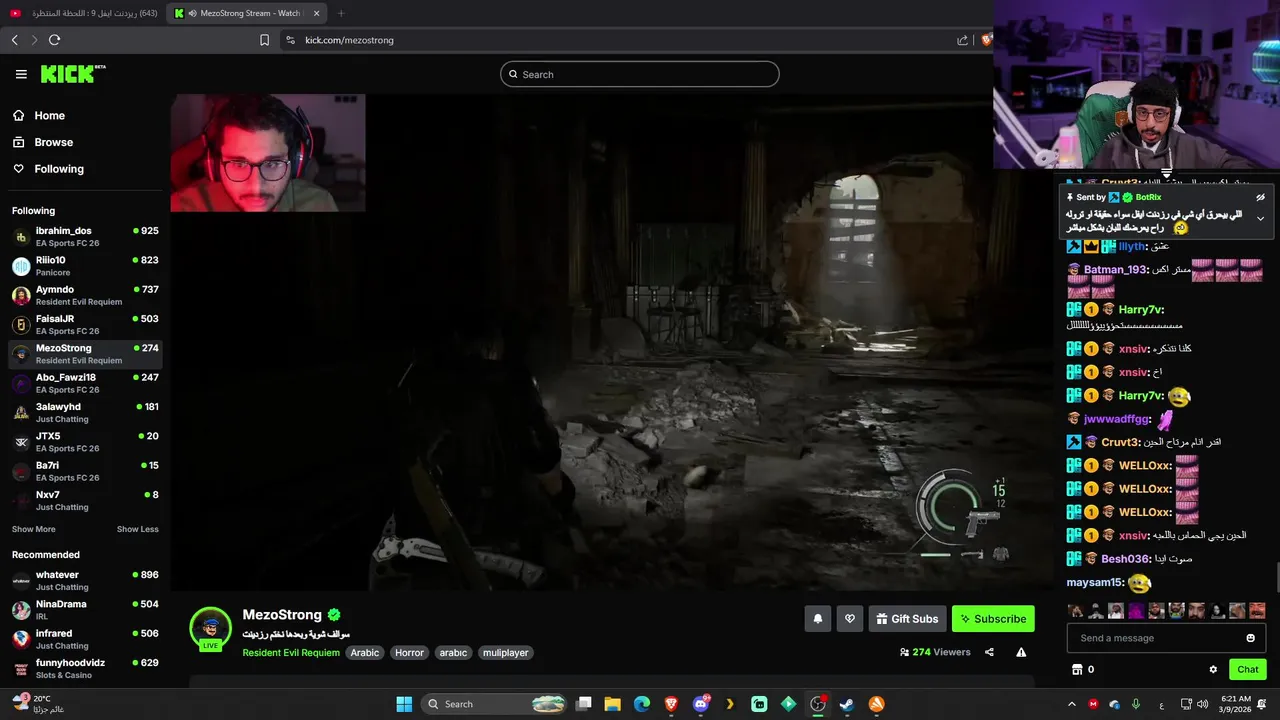
Task: Open the ibrahim_dos channel in sidebar
Action: [x=85, y=237]
